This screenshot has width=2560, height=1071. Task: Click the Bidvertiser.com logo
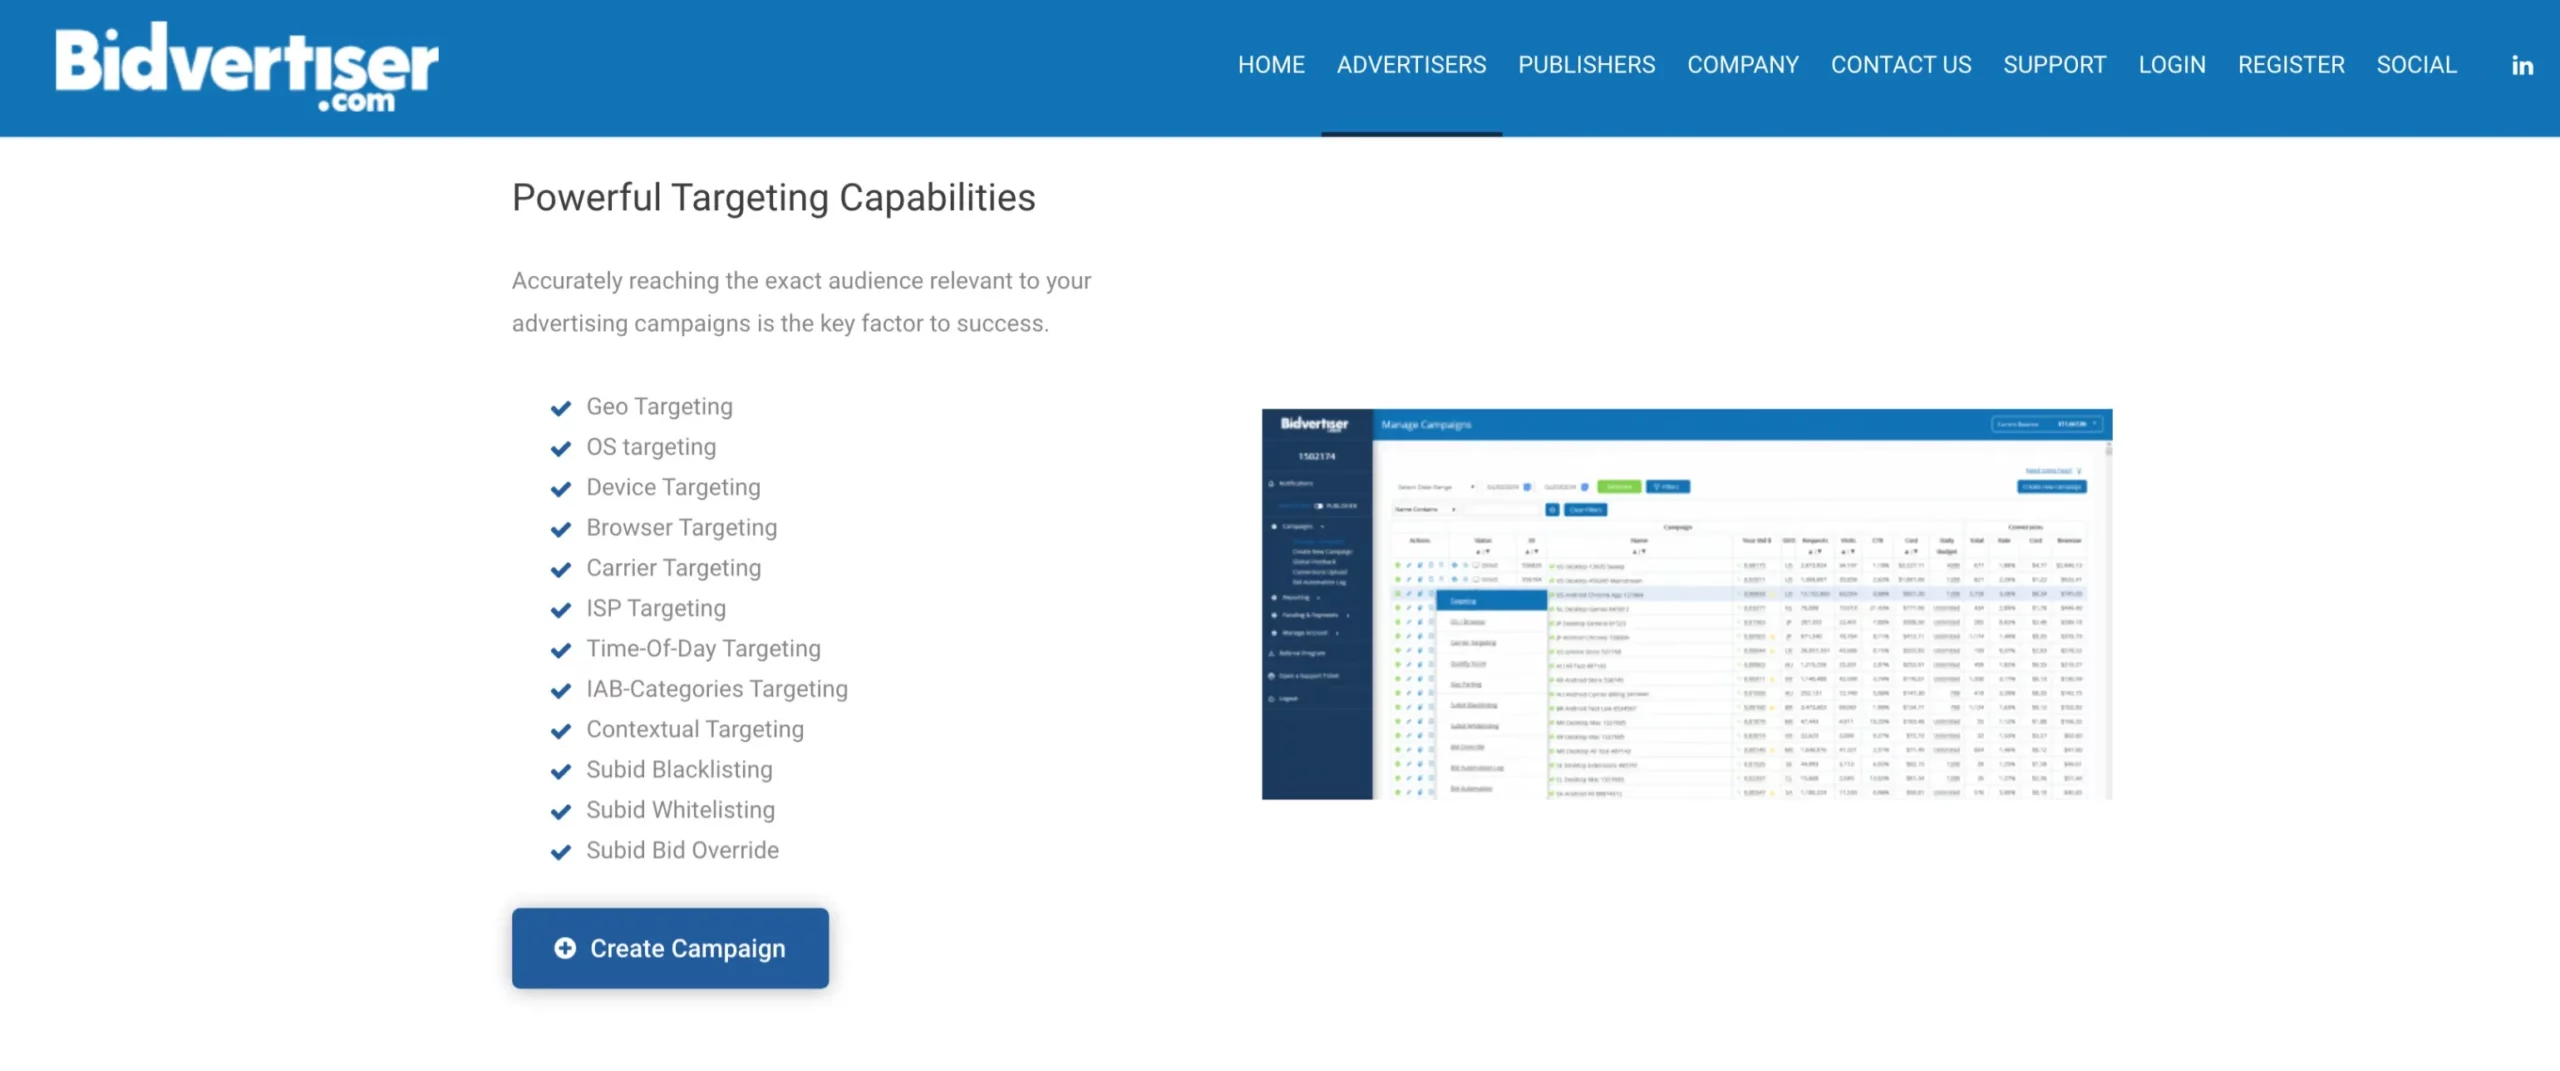(246, 66)
